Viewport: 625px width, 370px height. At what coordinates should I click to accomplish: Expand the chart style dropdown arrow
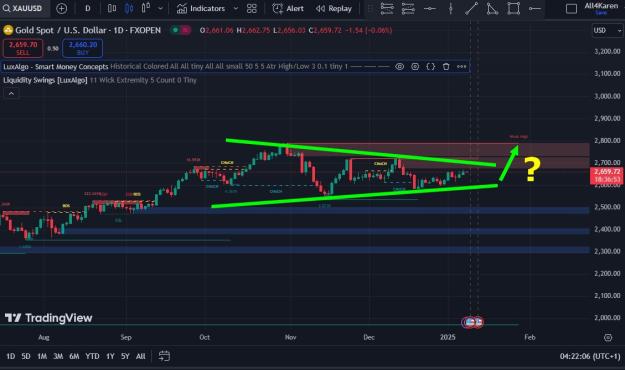pyautogui.click(x=160, y=8)
